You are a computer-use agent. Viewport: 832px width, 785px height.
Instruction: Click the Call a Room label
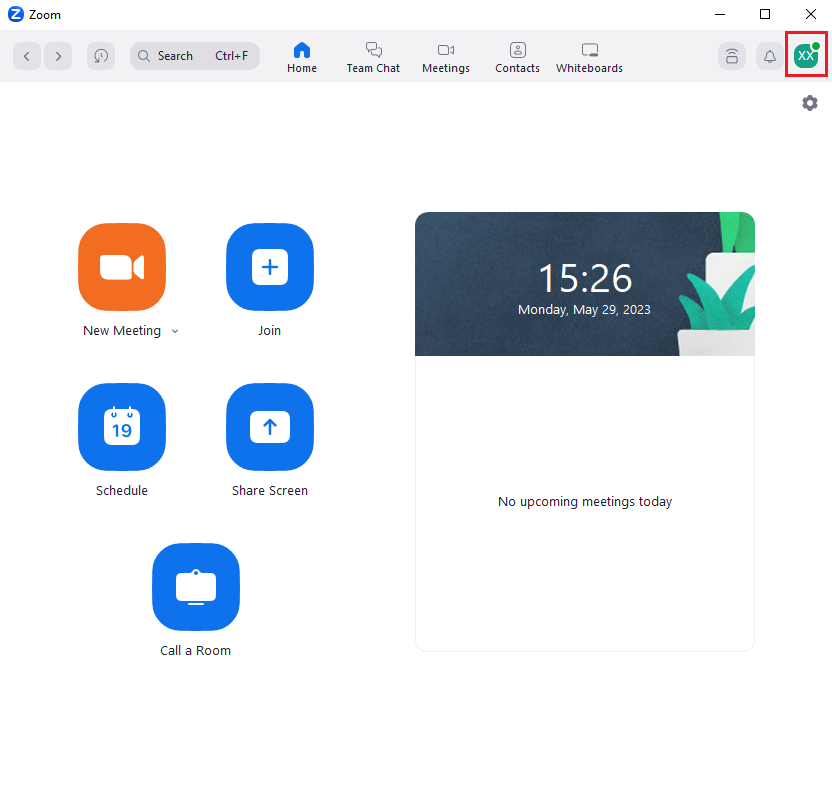pos(196,651)
